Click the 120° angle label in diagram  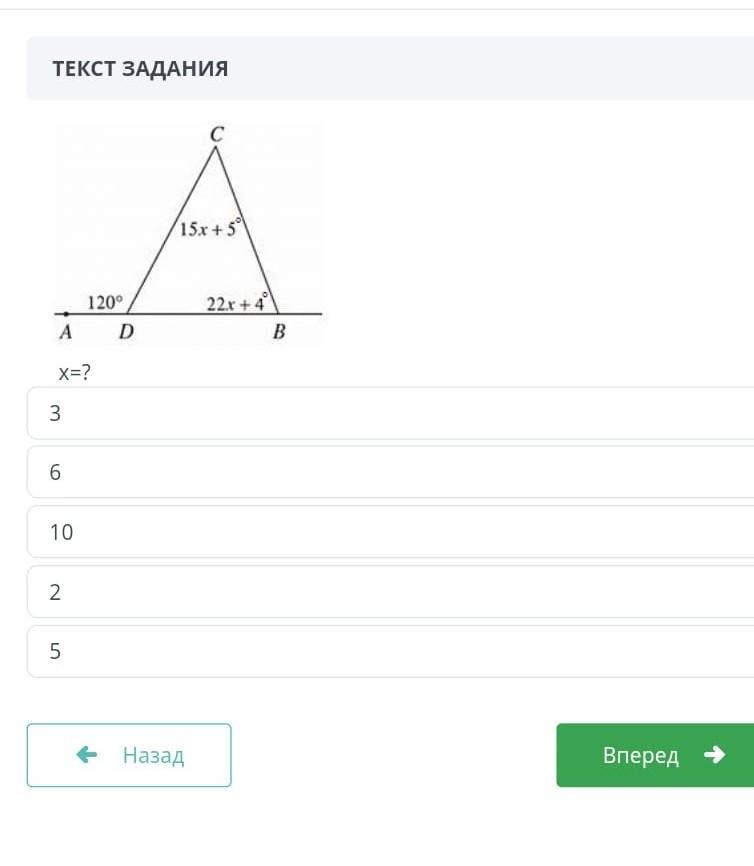(x=104, y=302)
